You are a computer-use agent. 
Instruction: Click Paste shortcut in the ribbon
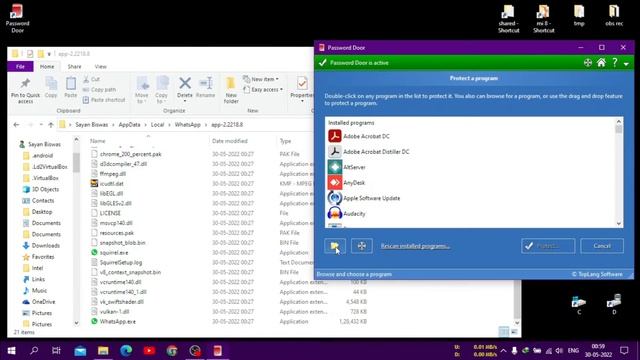coord(104,100)
